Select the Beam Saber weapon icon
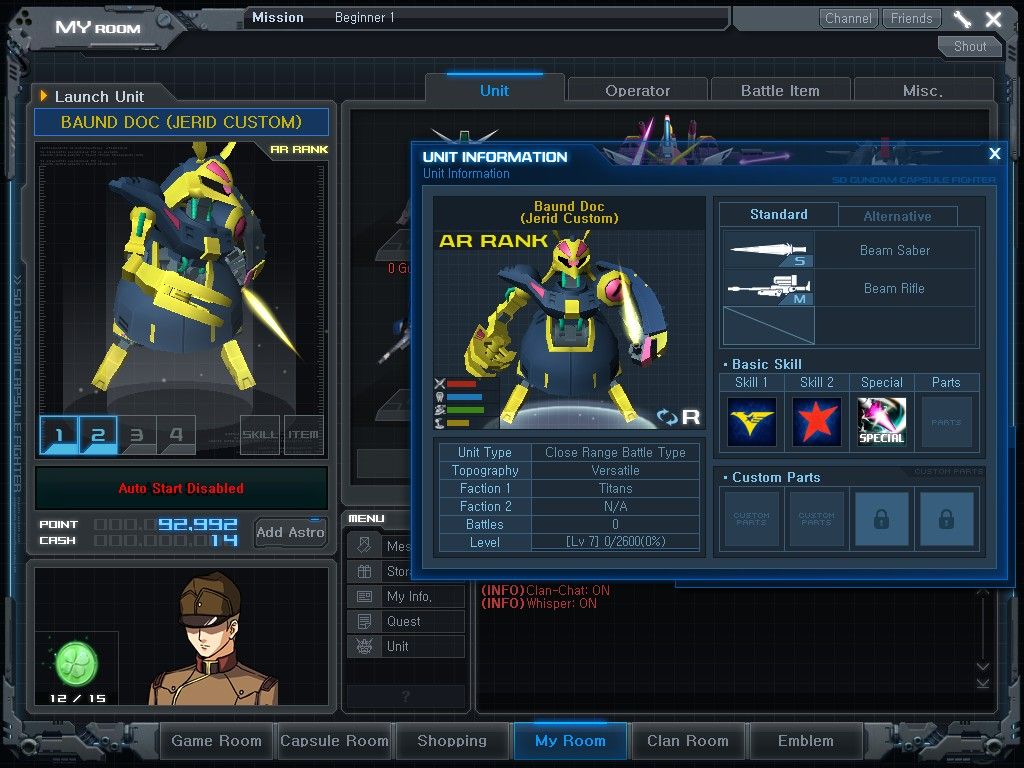This screenshot has width=1024, height=768. 769,249
